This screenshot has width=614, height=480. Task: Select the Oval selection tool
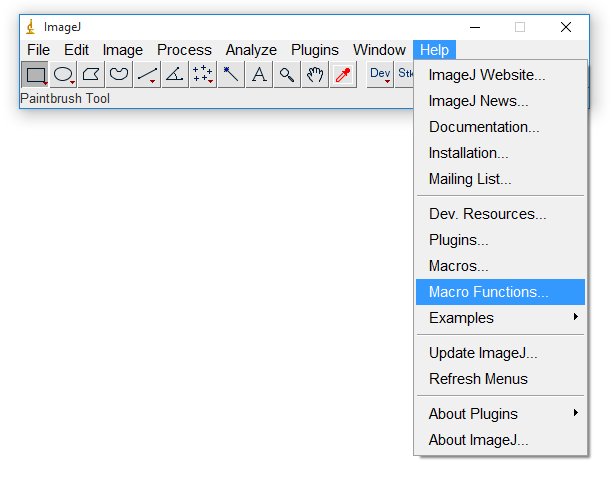pos(63,74)
